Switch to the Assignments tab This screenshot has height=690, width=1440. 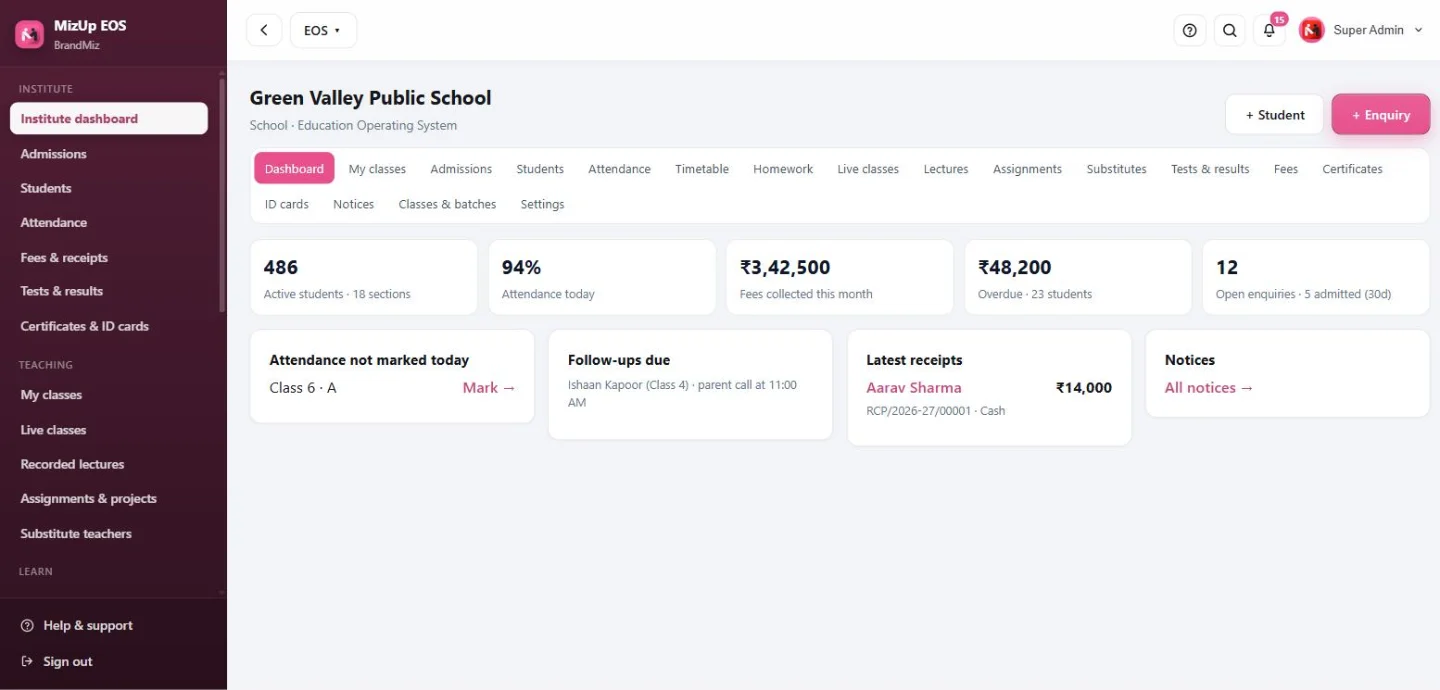click(1027, 169)
